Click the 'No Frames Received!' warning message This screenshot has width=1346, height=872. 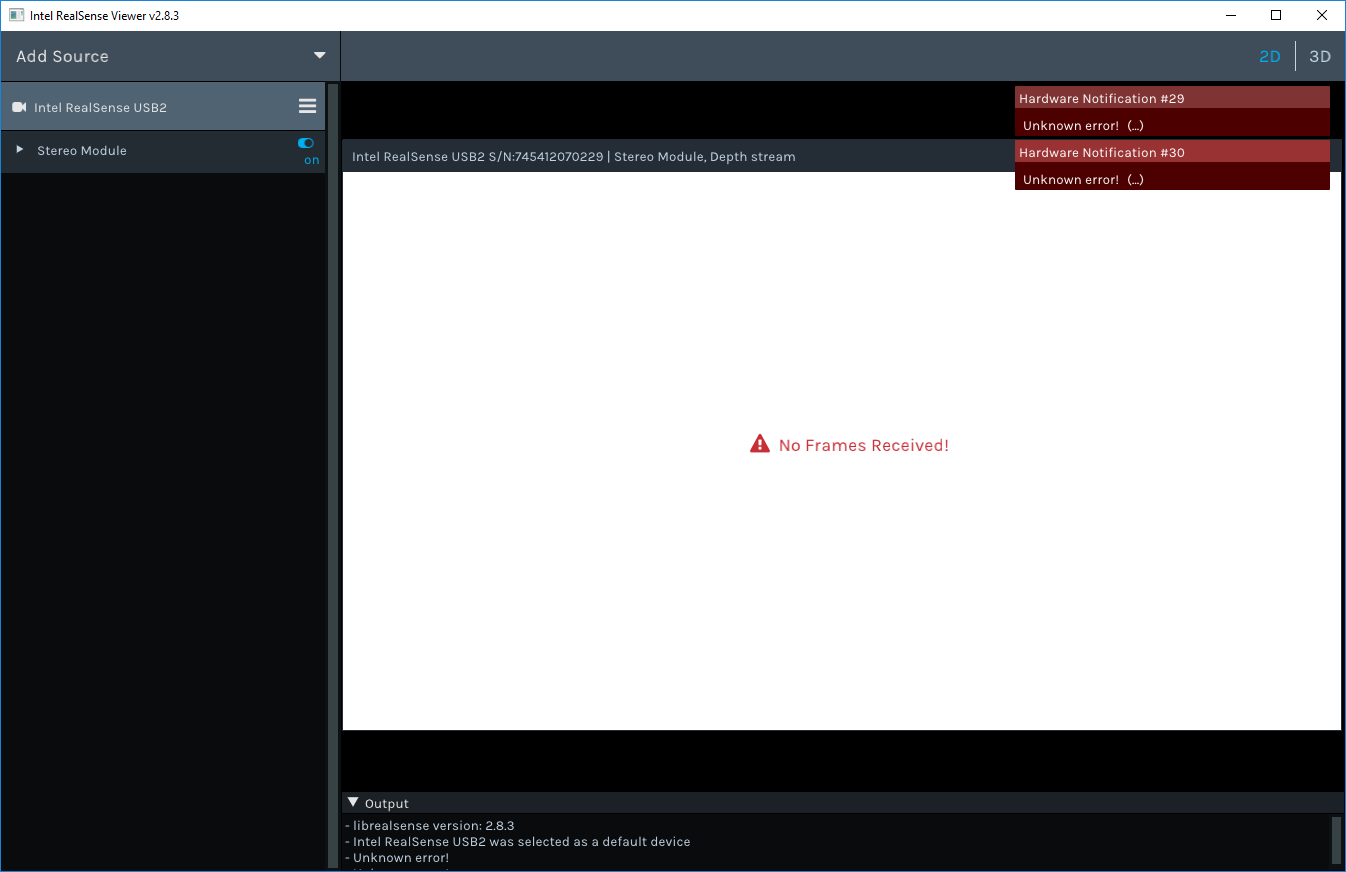[864, 445]
